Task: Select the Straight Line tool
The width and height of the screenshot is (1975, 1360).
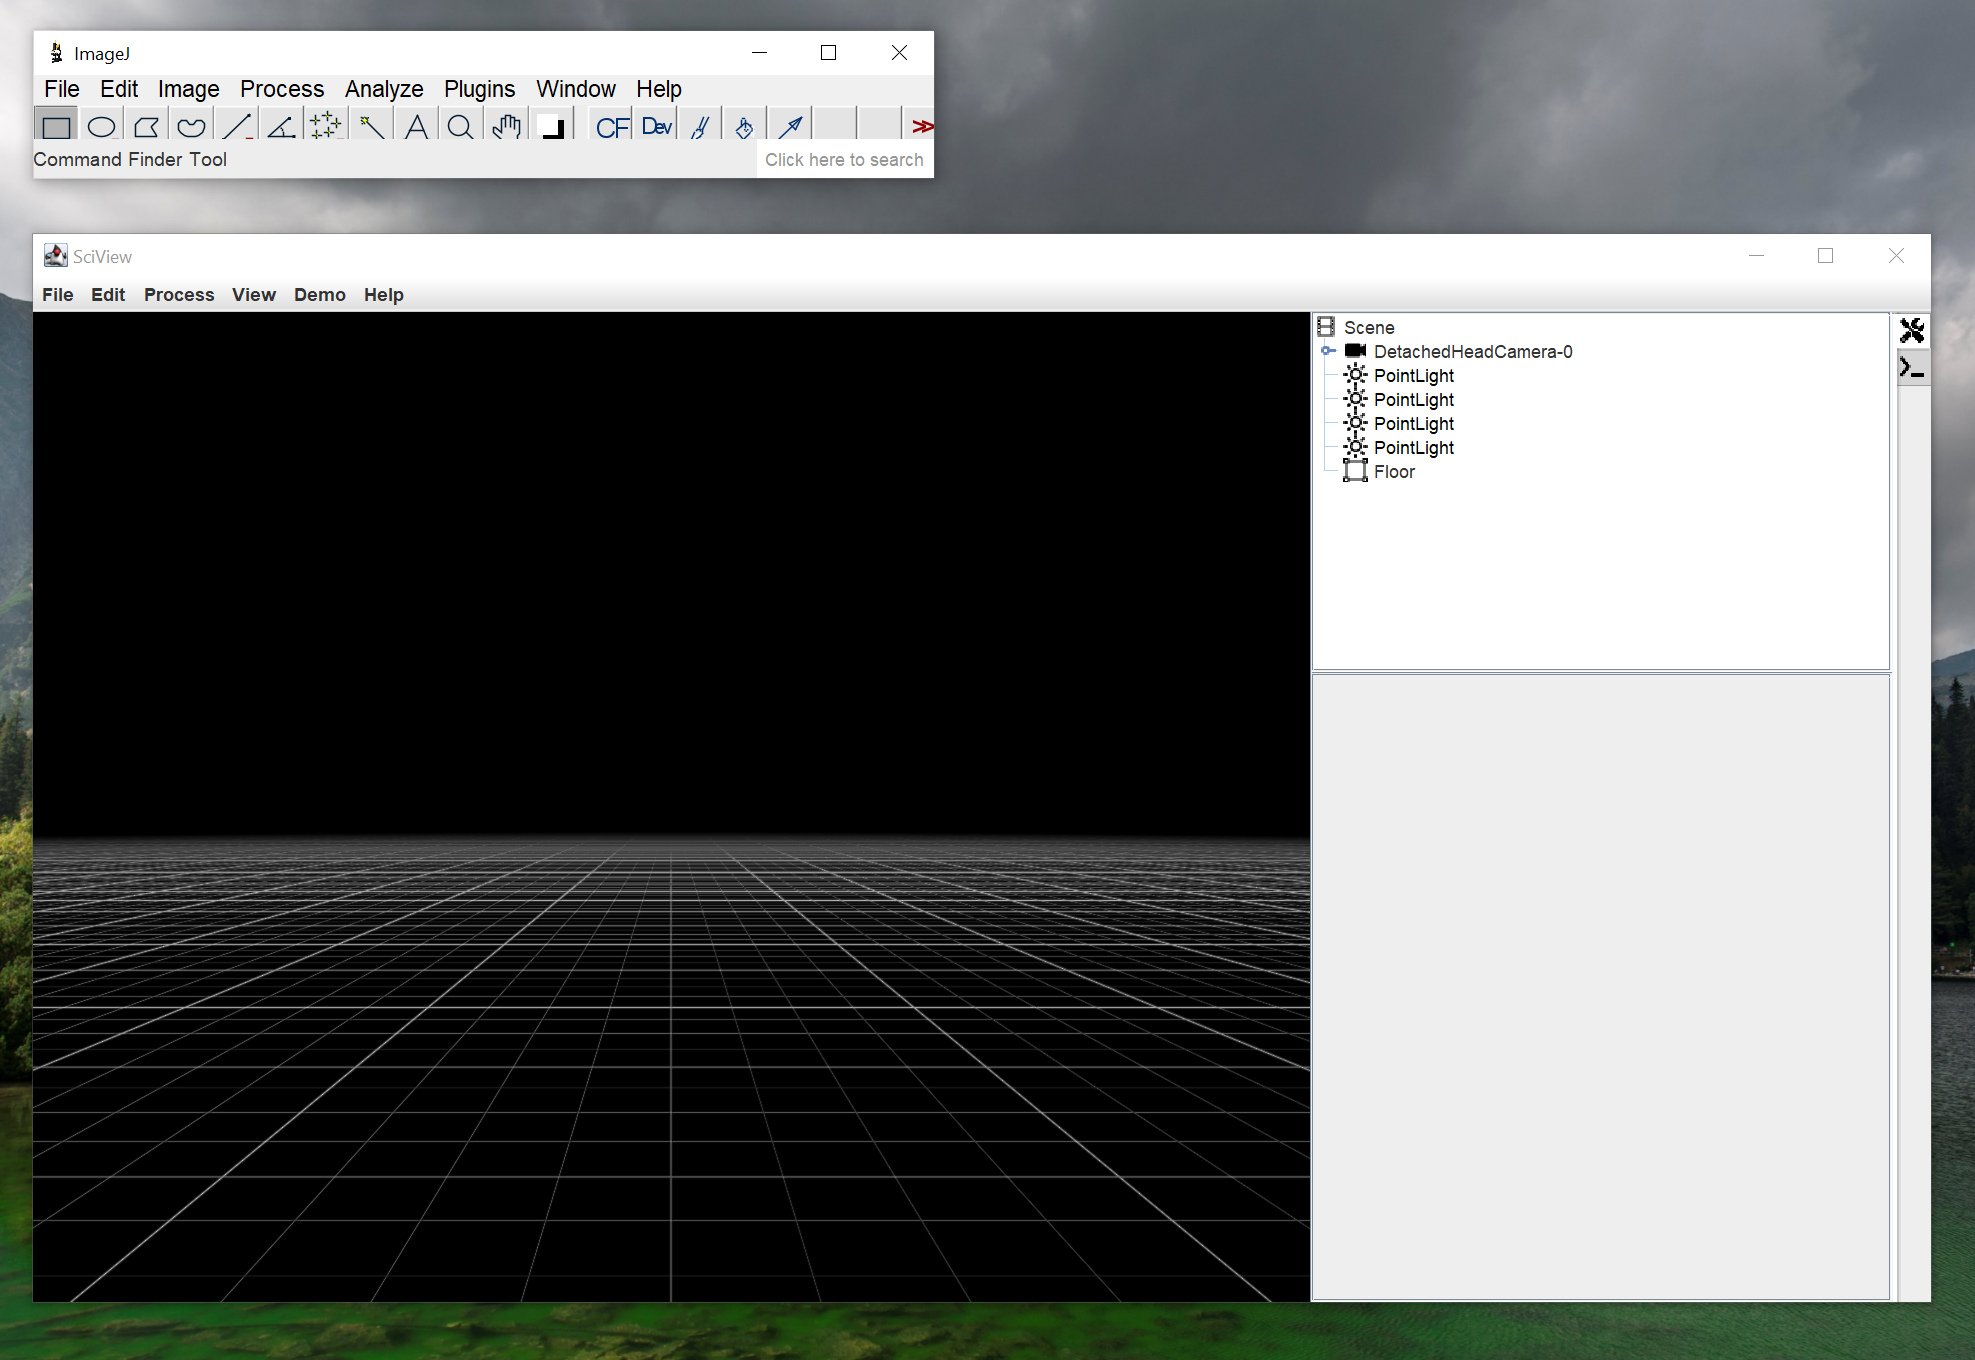Action: tap(237, 126)
